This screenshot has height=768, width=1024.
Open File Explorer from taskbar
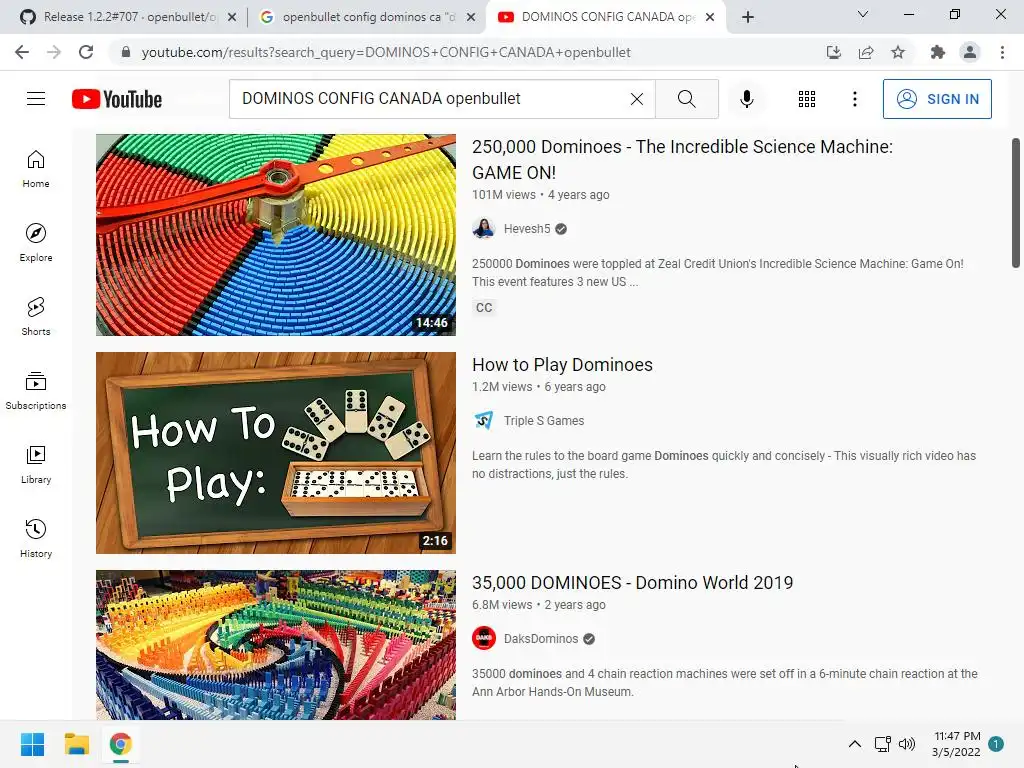tap(76, 744)
